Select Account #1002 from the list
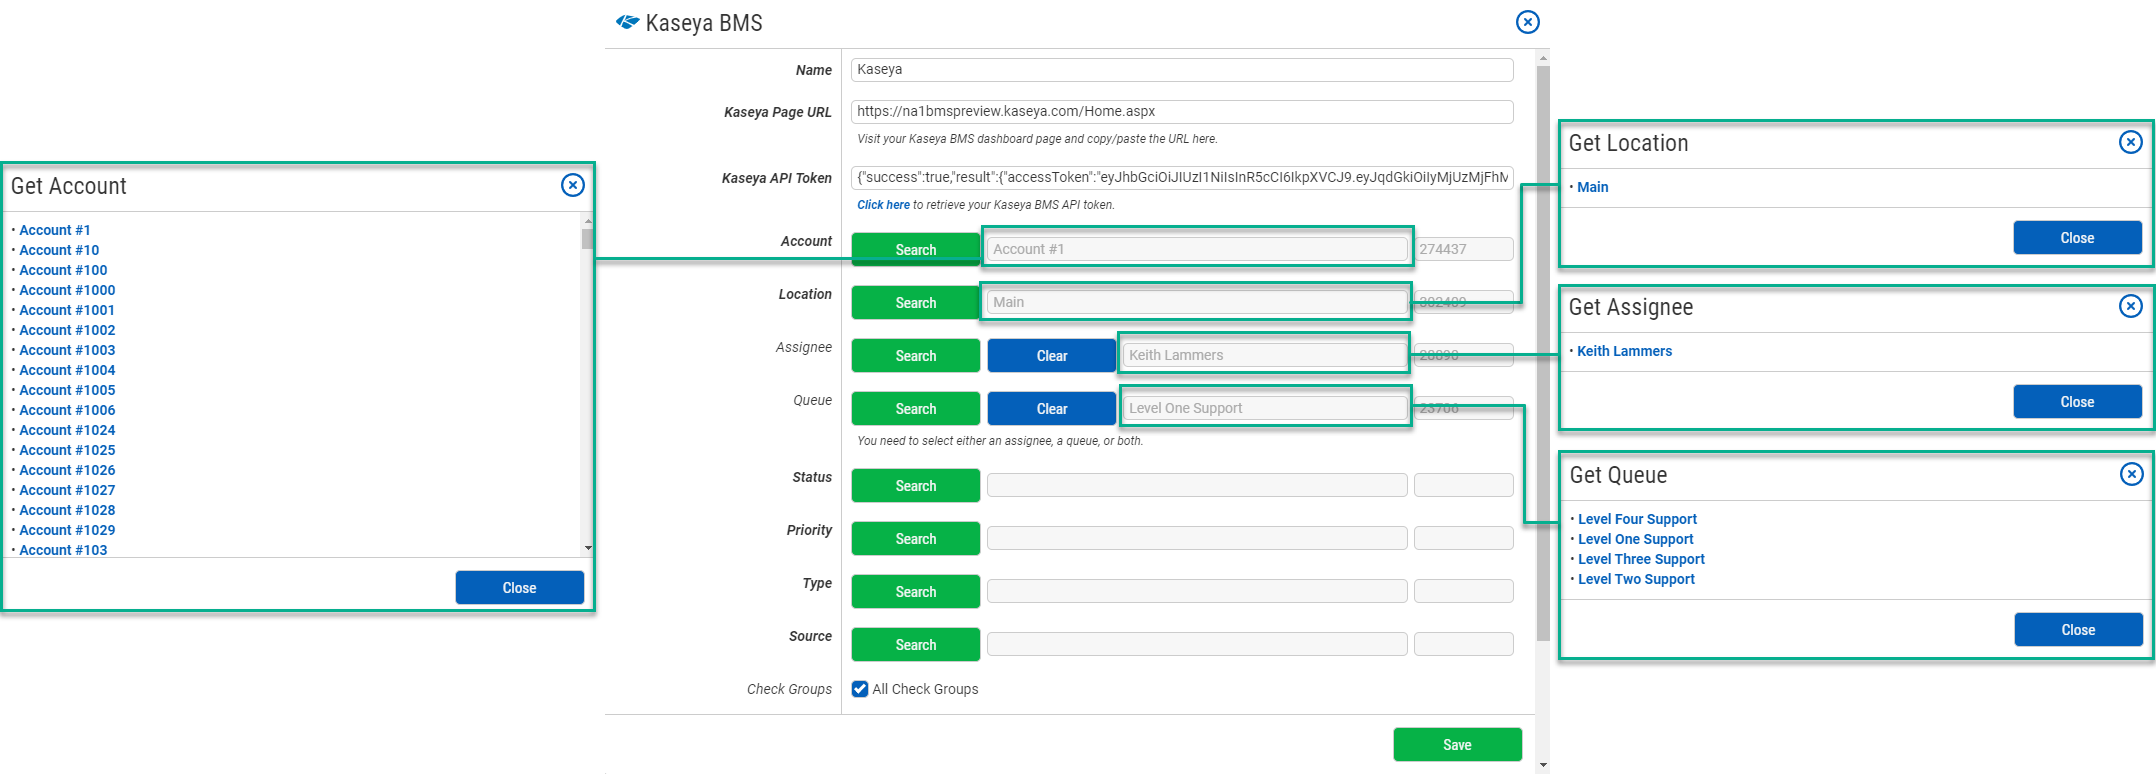The image size is (2156, 774). (67, 330)
